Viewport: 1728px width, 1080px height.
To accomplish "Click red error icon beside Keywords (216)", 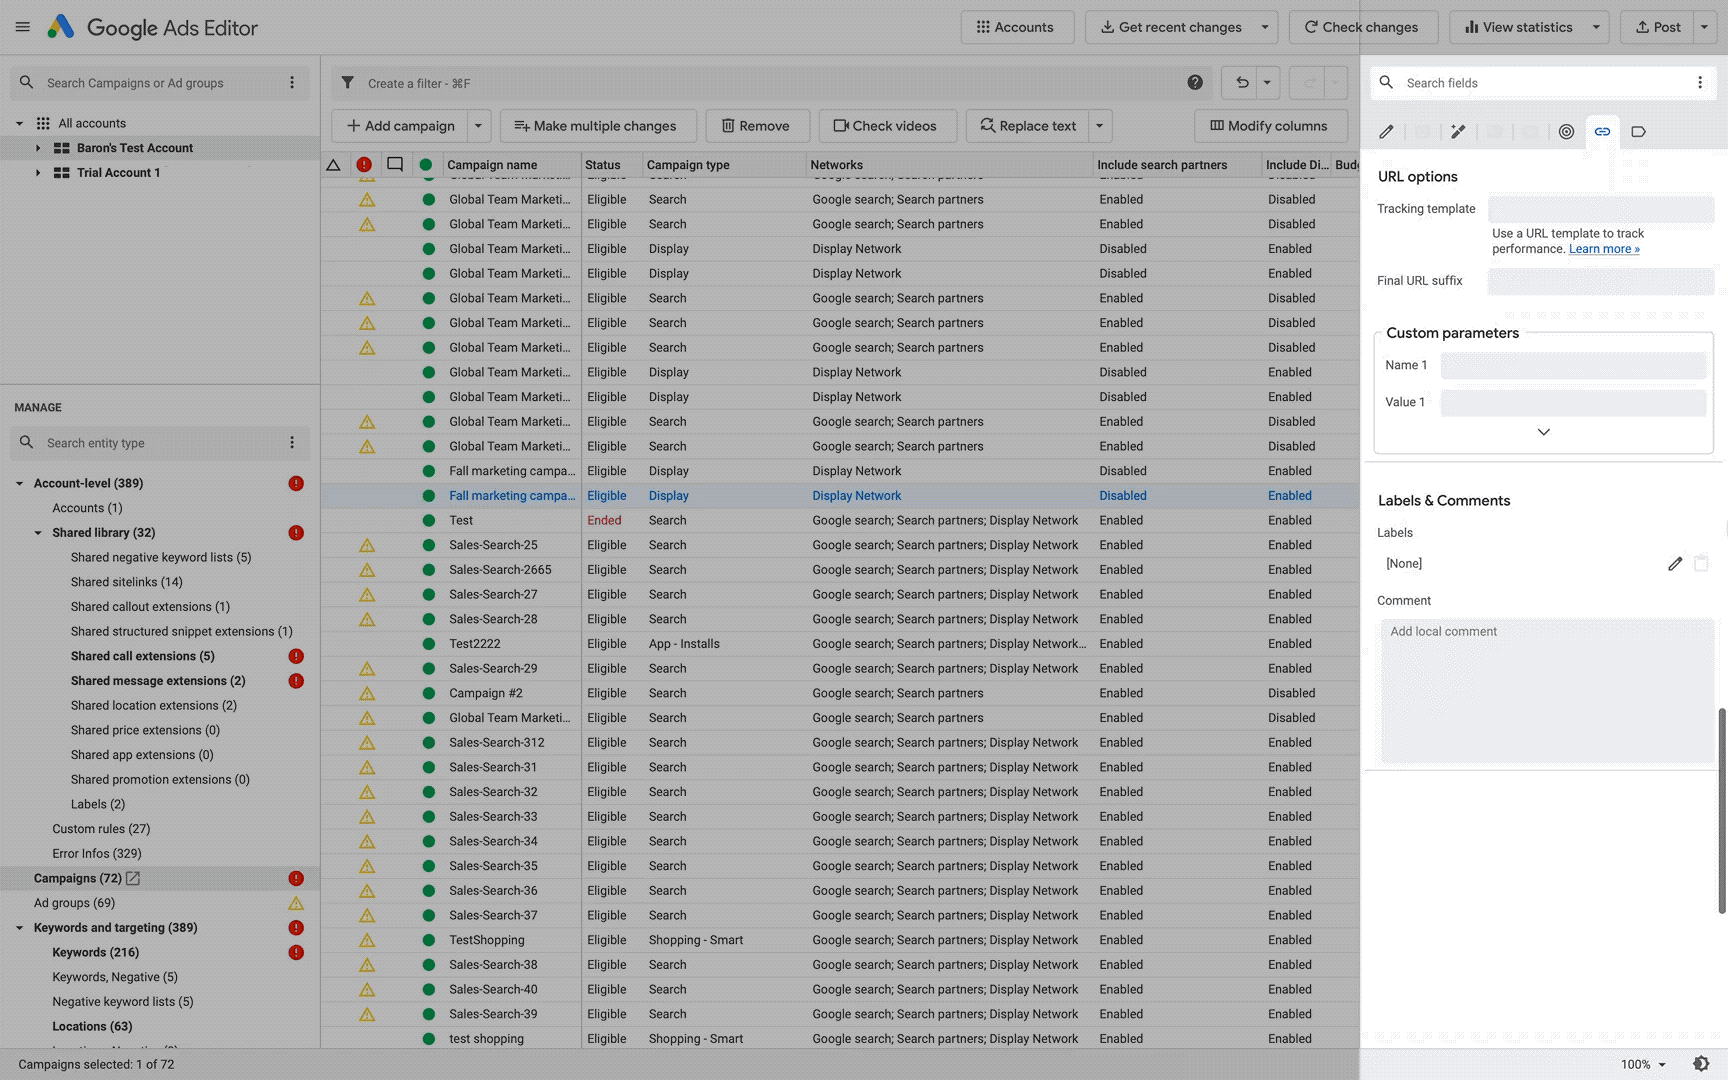I will pos(296,952).
